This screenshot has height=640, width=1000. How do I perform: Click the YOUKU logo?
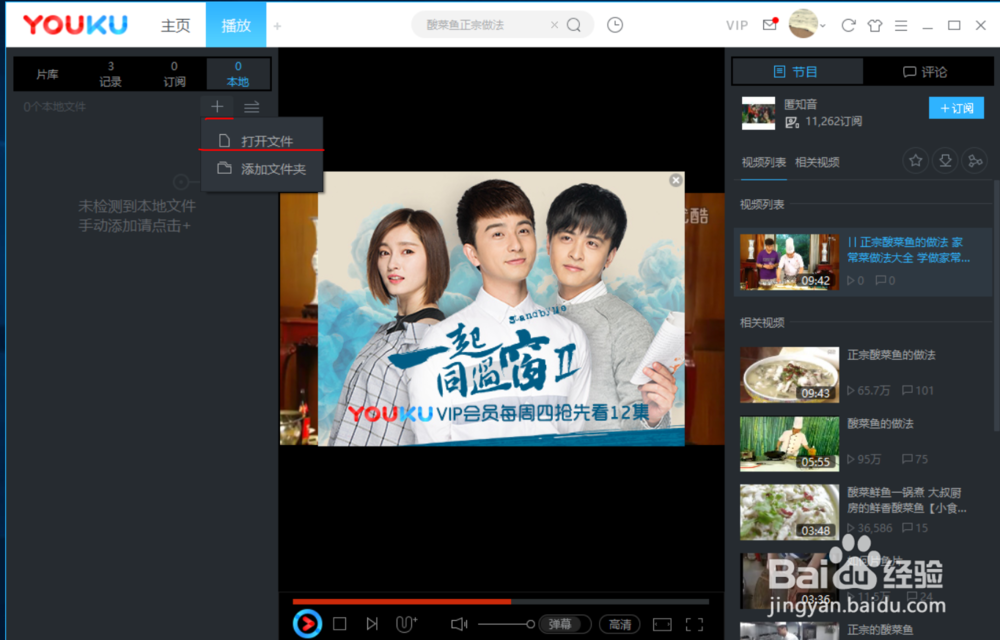coord(75,25)
